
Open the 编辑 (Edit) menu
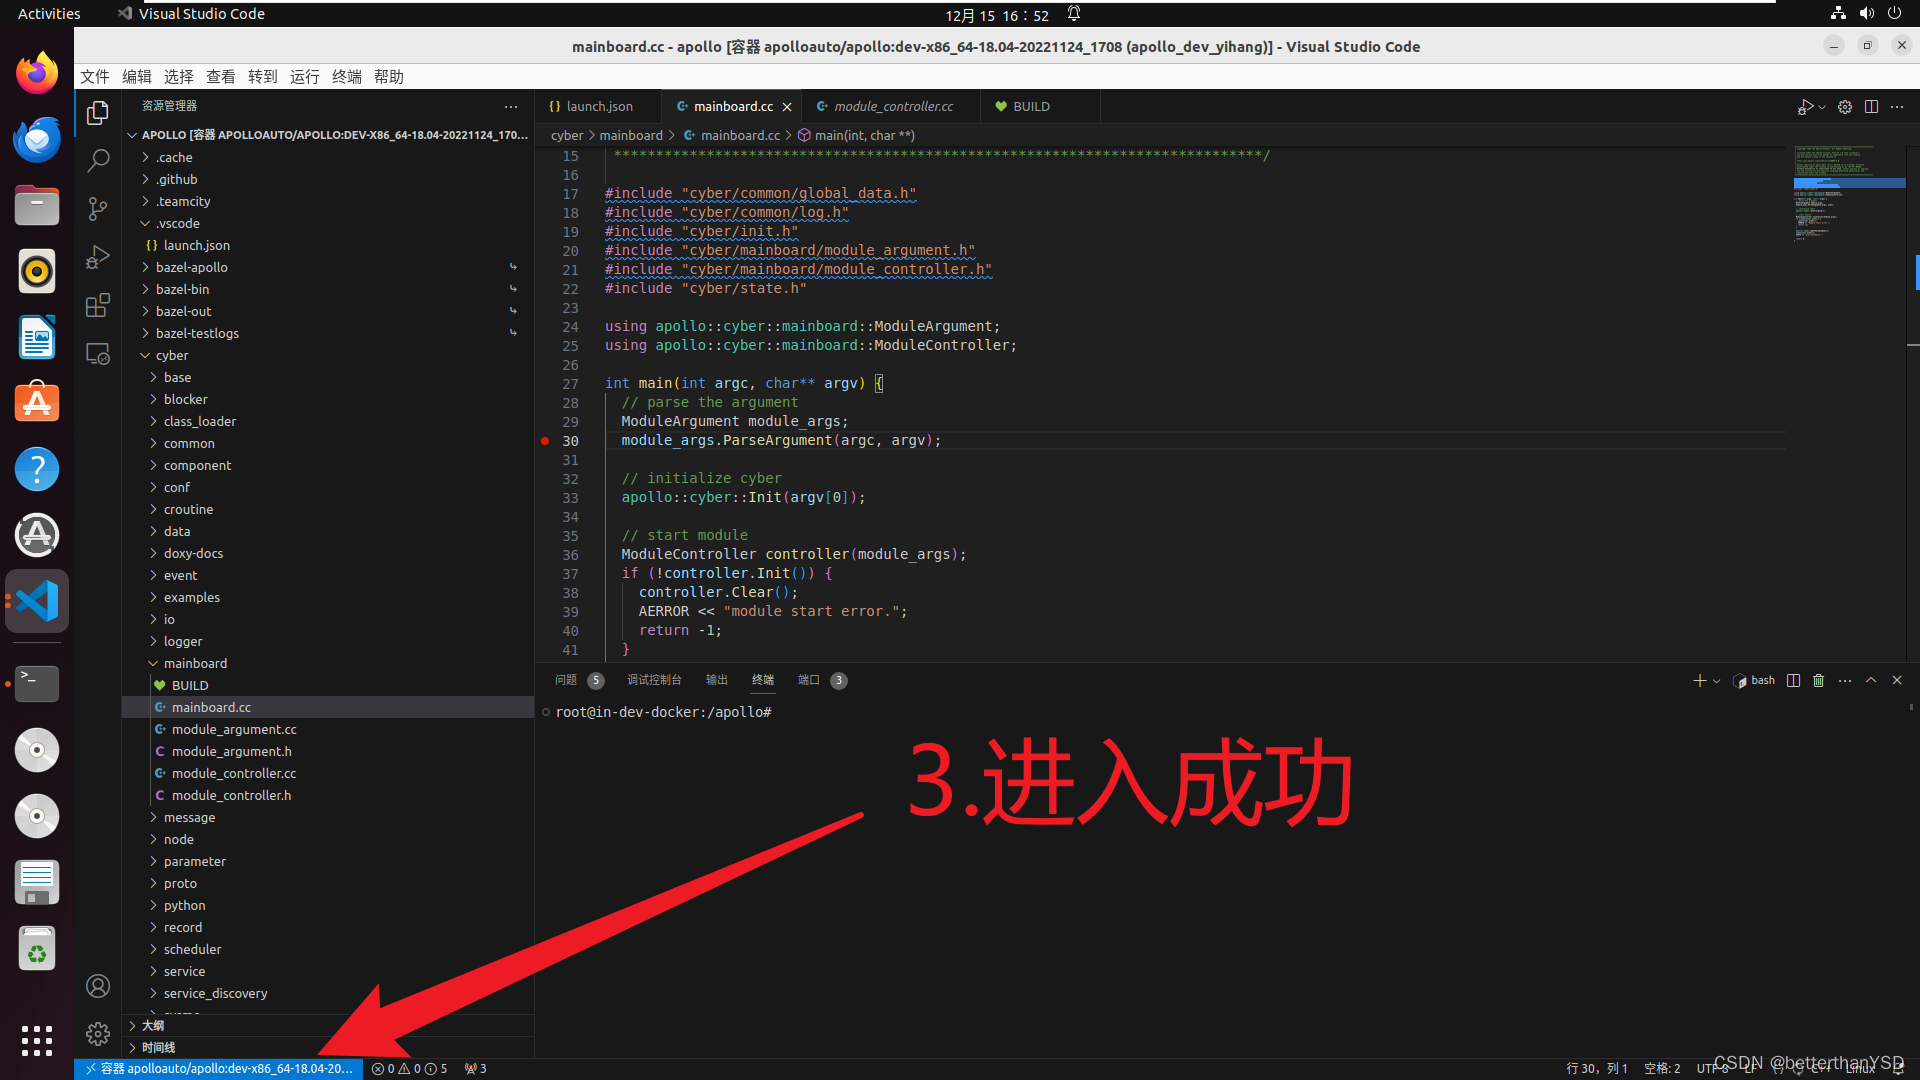(137, 77)
